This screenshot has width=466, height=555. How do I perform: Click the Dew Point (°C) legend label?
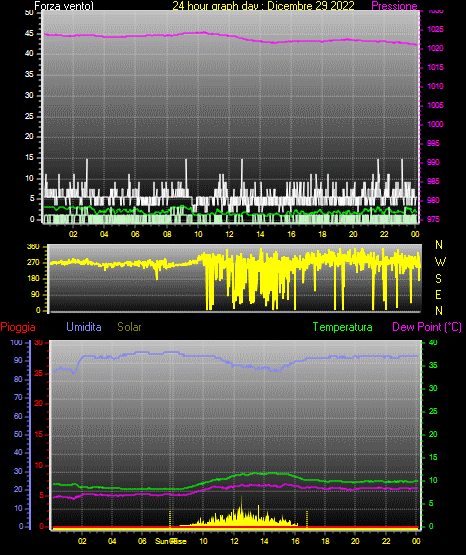[x=427, y=327]
